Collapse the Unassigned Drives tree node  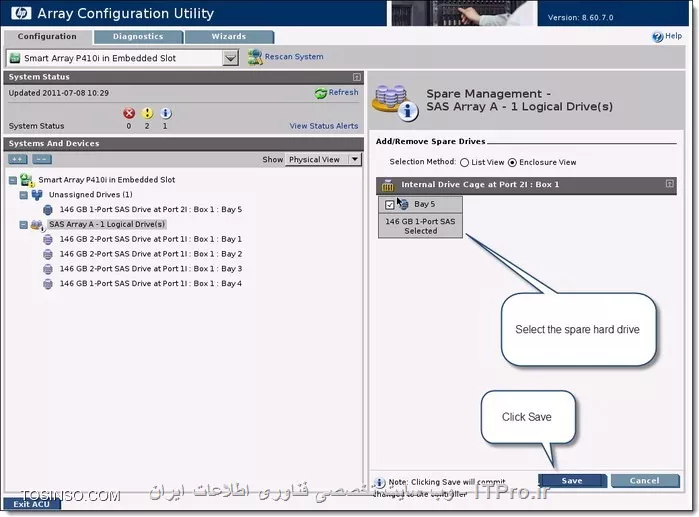coord(24,195)
